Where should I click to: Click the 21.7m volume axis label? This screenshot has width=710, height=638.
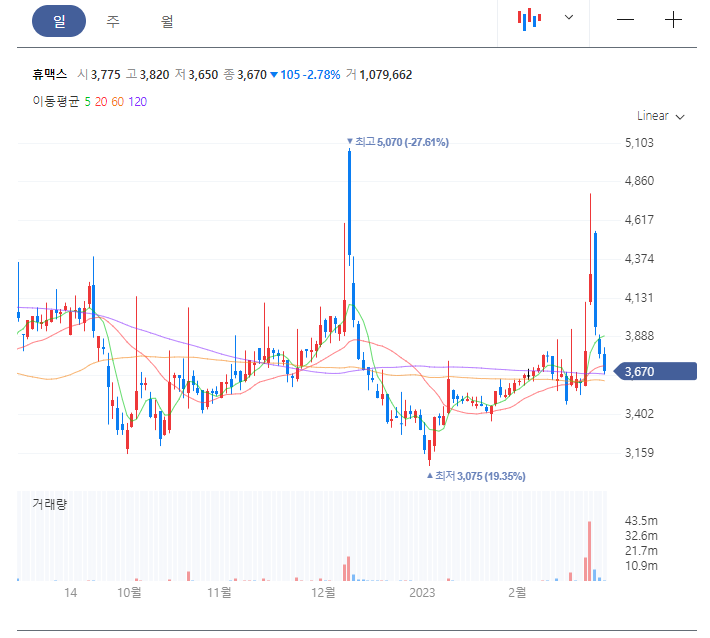pyautogui.click(x=641, y=551)
